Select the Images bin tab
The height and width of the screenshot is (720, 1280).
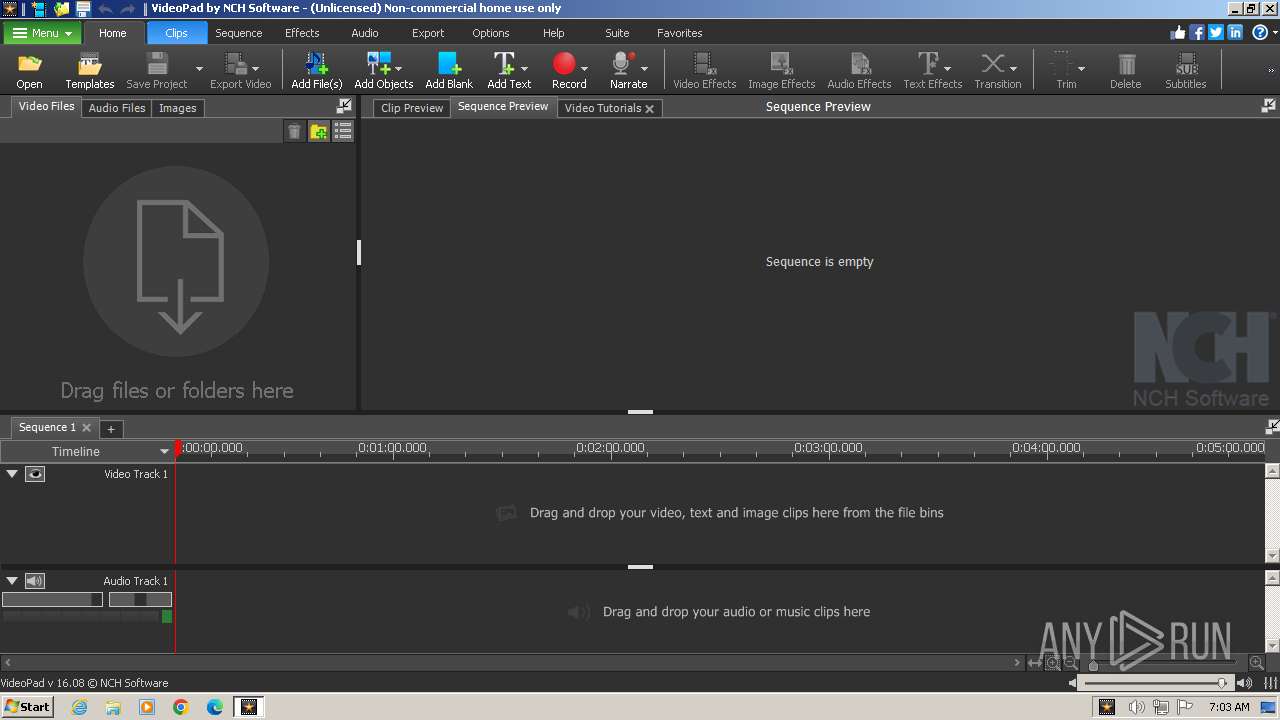point(177,108)
